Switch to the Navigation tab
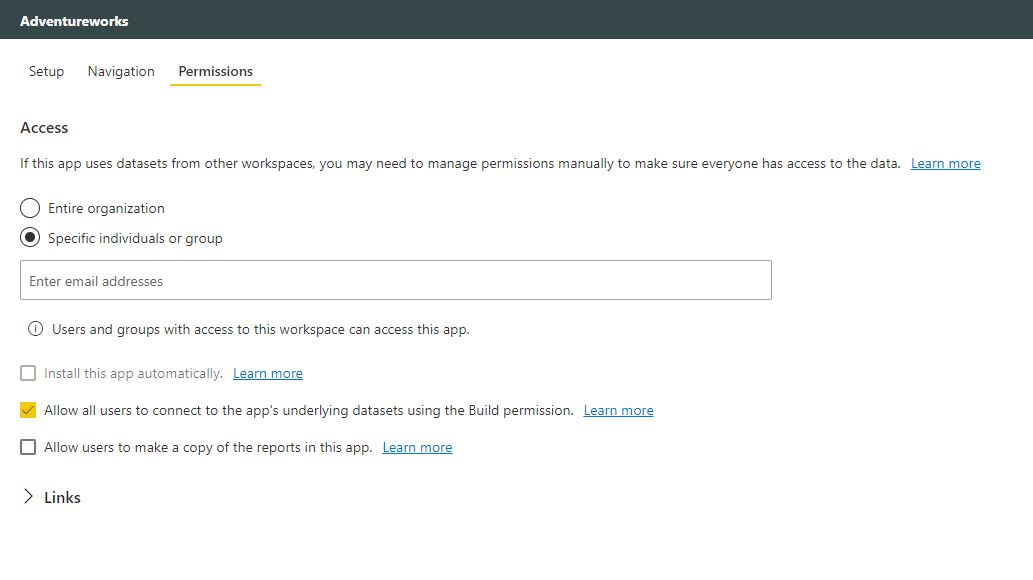This screenshot has height=580, width=1033. click(x=121, y=71)
